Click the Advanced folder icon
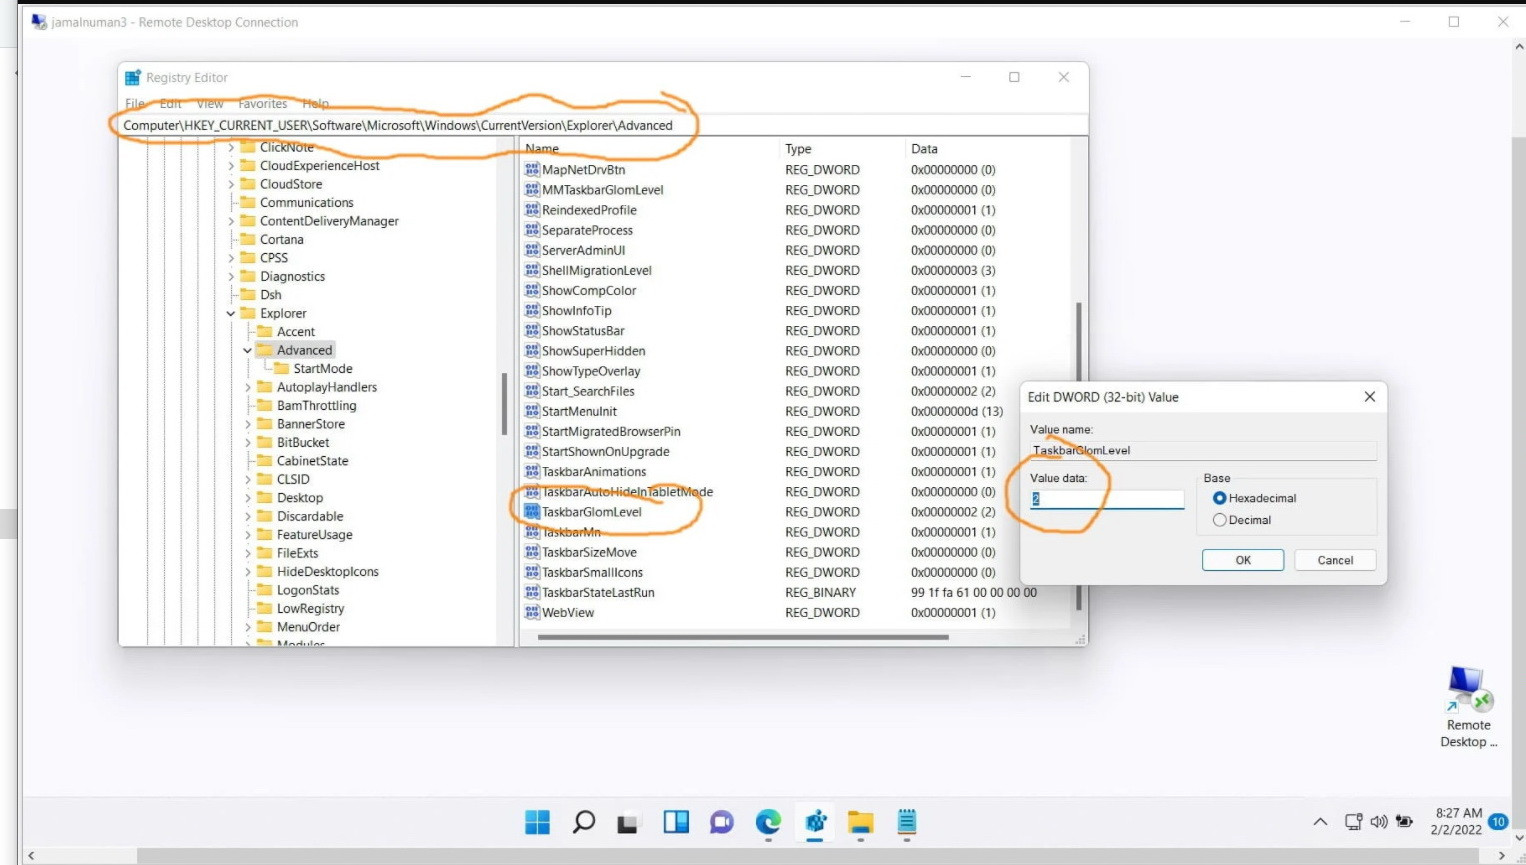Viewport: 1526px width, 865px height. click(x=265, y=350)
